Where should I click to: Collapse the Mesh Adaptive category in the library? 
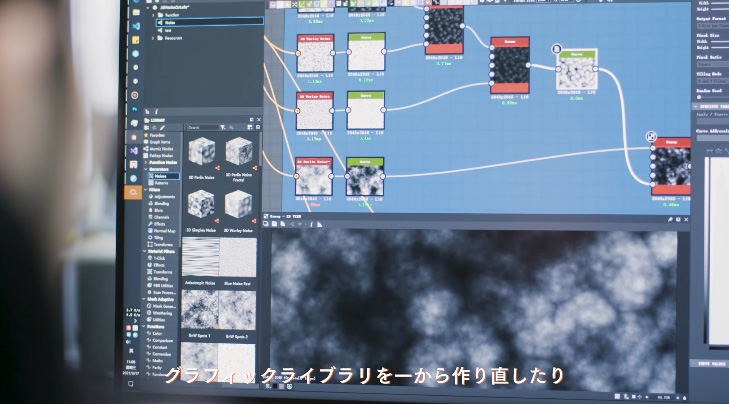(144, 299)
